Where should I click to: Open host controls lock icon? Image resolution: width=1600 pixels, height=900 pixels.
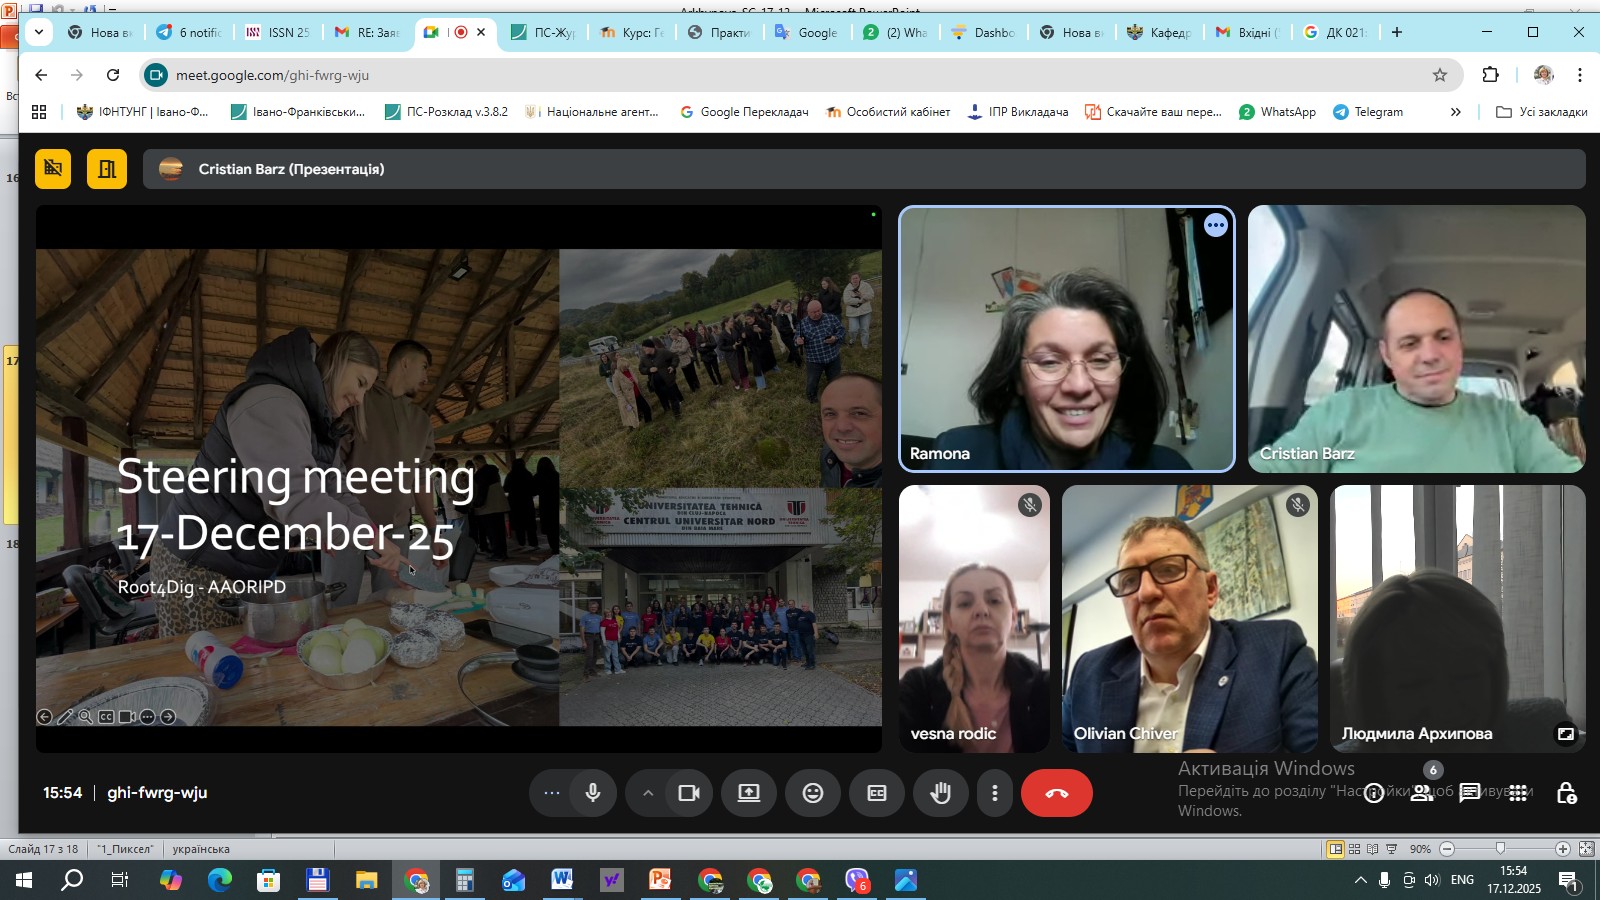click(x=1566, y=793)
